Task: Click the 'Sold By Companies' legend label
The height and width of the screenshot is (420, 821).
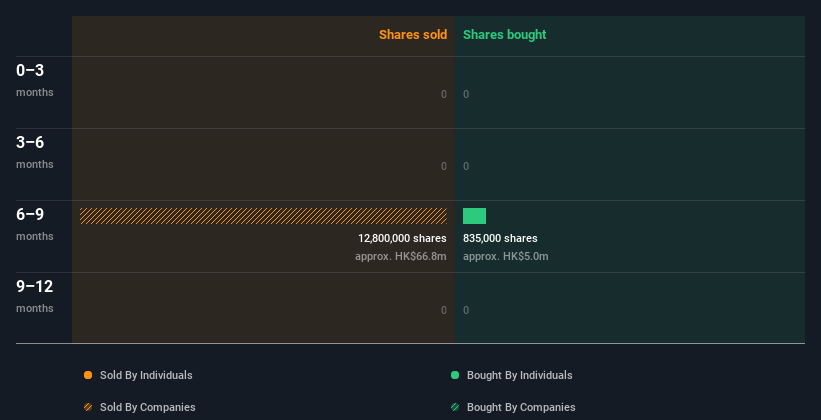Action: pyautogui.click(x=148, y=407)
